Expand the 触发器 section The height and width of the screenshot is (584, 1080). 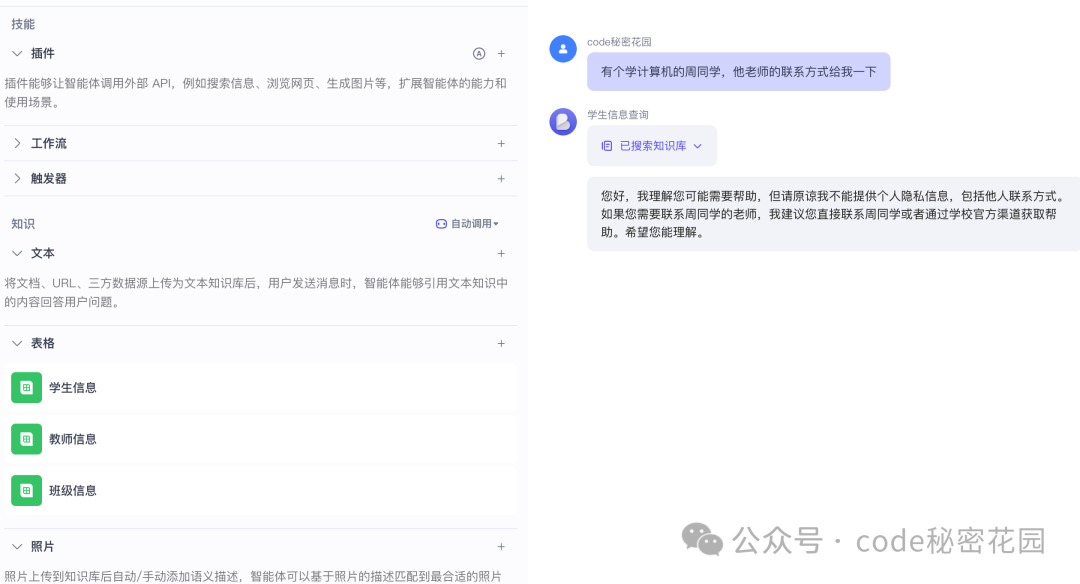coord(17,178)
